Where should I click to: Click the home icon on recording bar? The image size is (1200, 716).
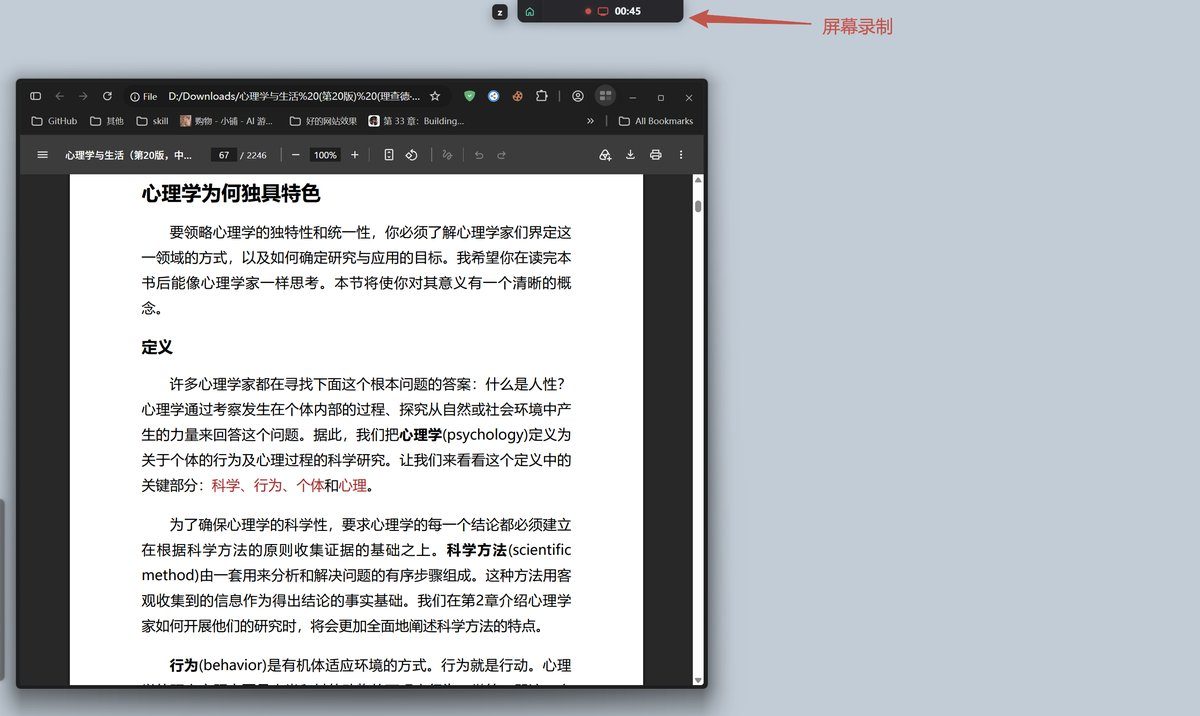click(x=529, y=11)
